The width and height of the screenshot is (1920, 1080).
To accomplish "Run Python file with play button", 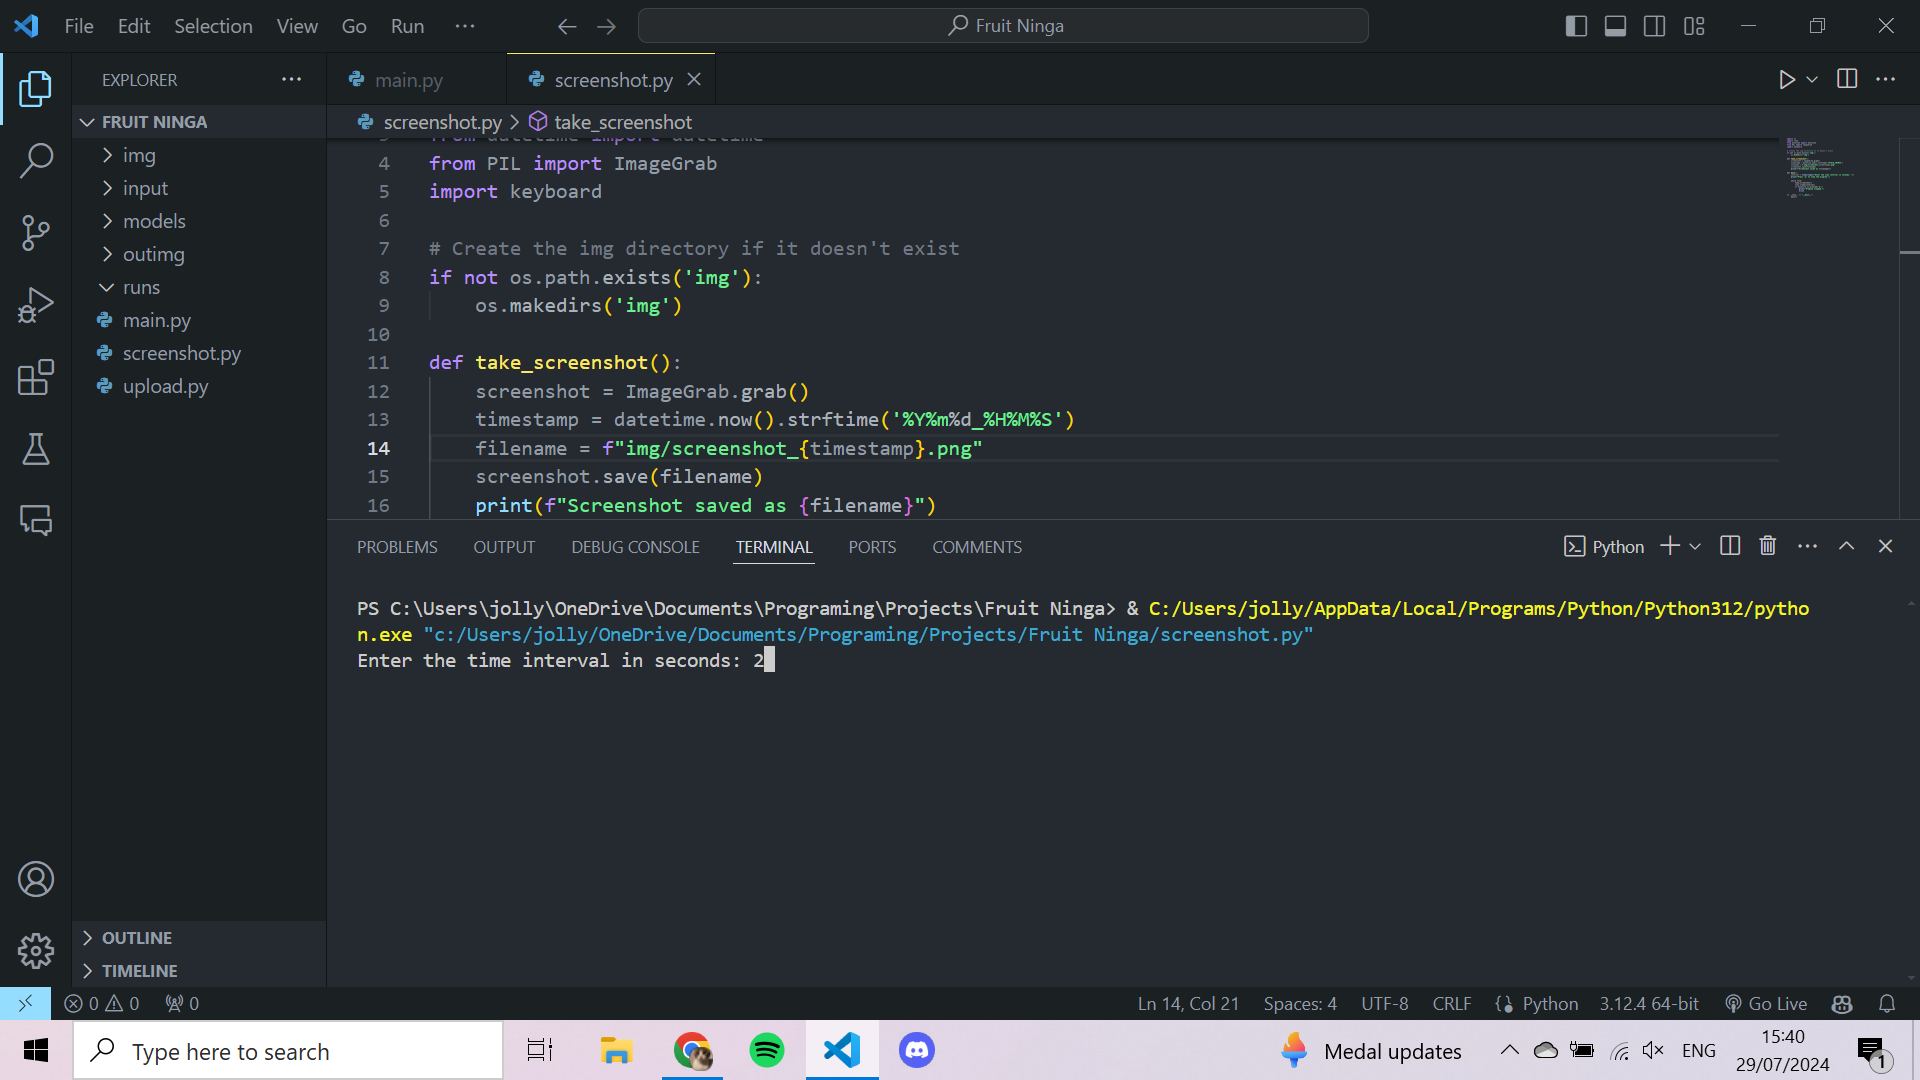I will pyautogui.click(x=1787, y=79).
